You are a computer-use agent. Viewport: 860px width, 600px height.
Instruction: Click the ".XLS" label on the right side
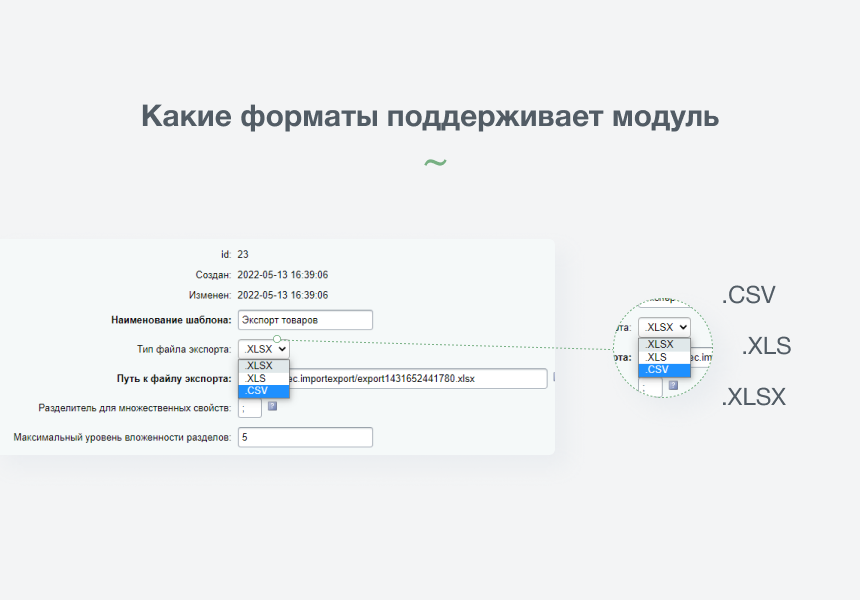pyautogui.click(x=765, y=346)
